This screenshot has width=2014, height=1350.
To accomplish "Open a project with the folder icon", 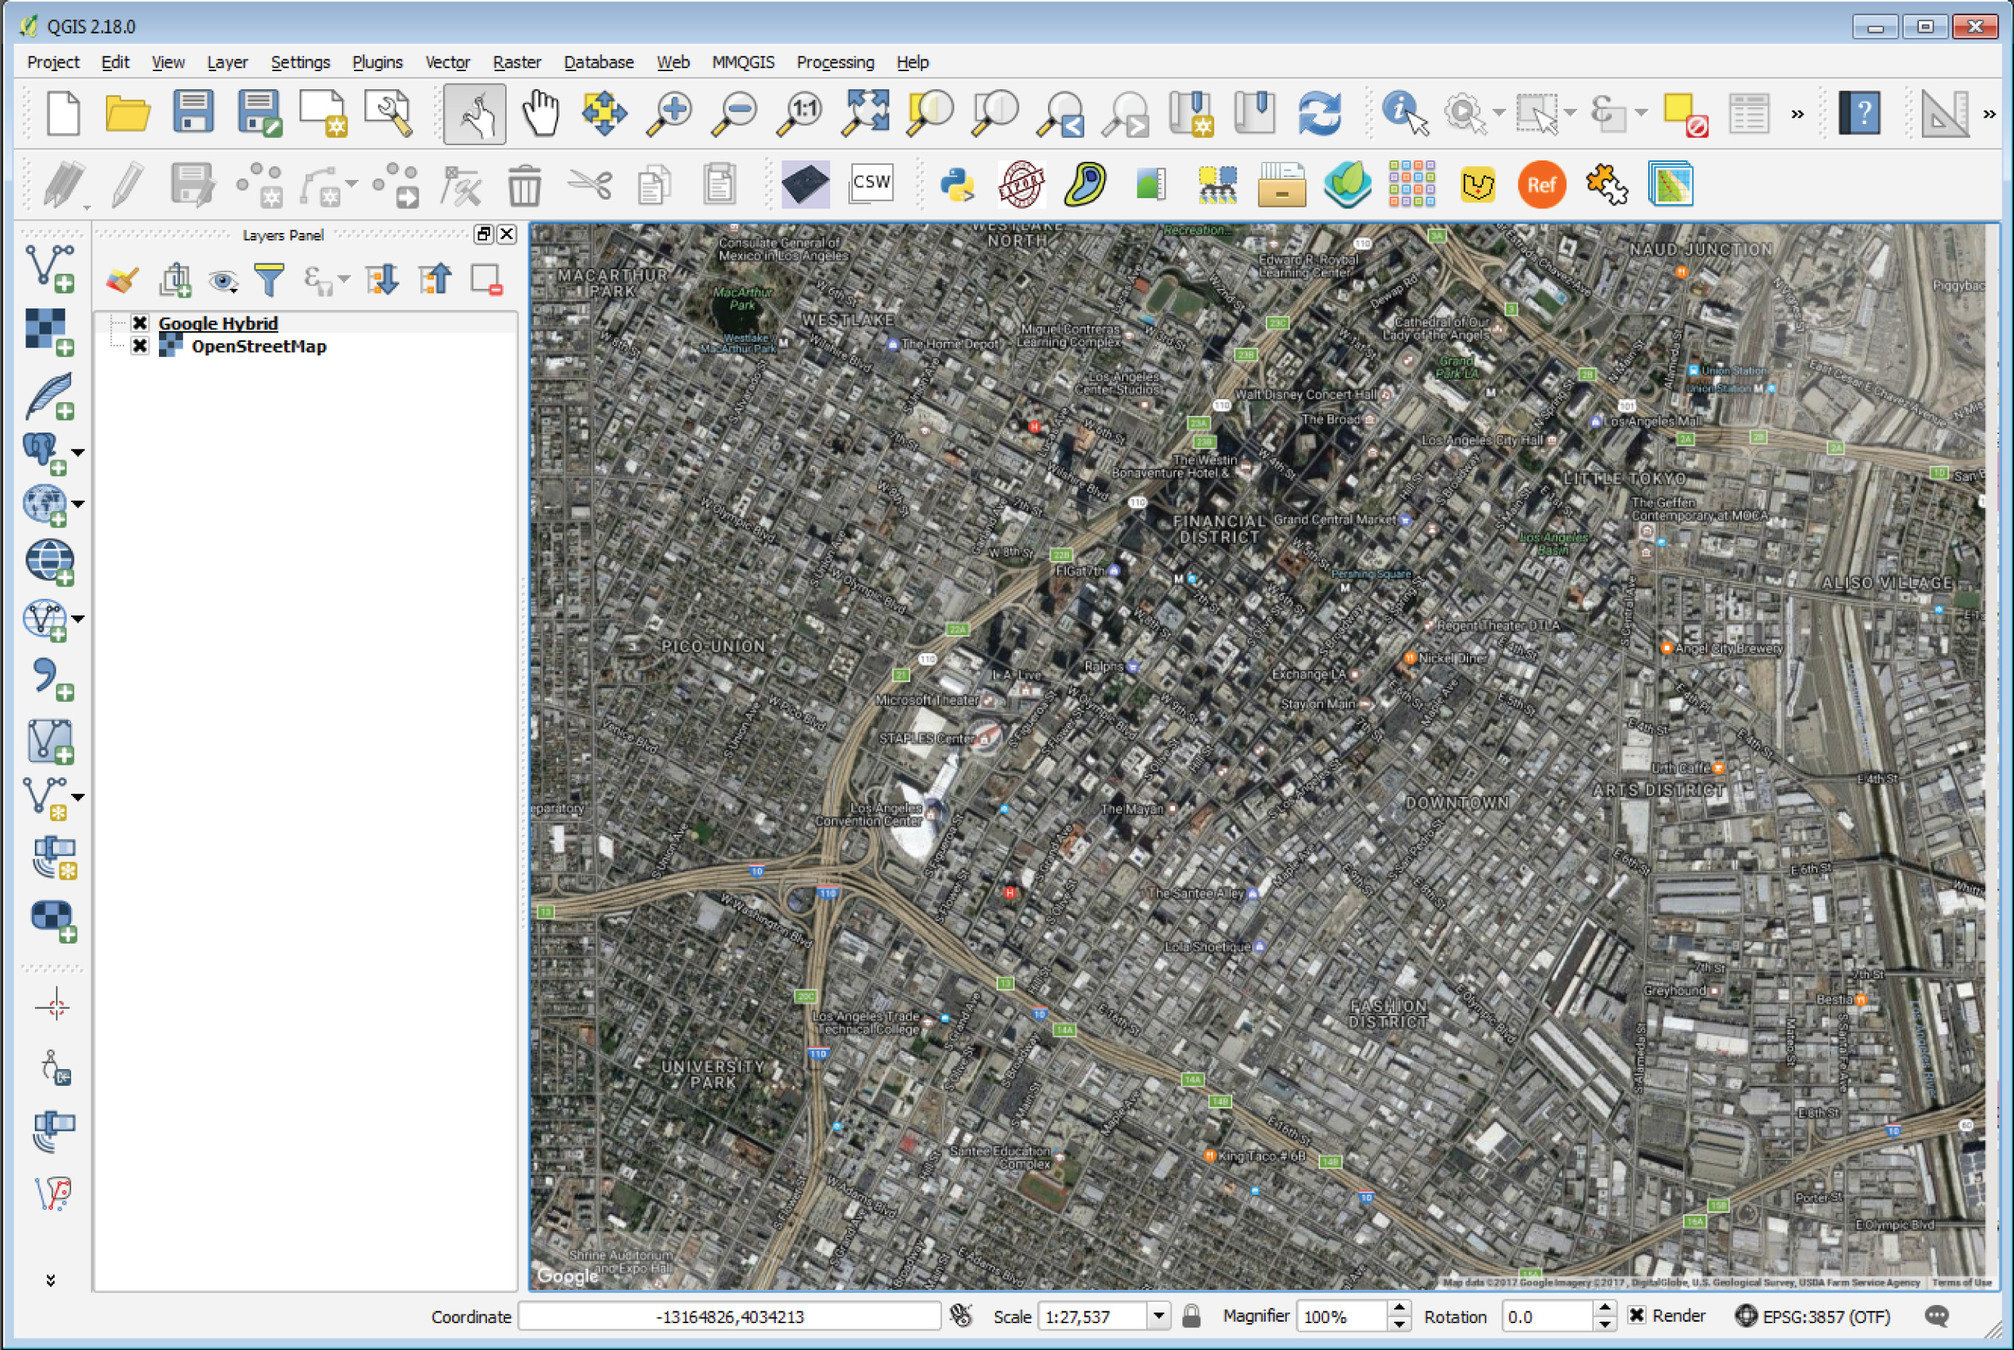I will point(128,113).
